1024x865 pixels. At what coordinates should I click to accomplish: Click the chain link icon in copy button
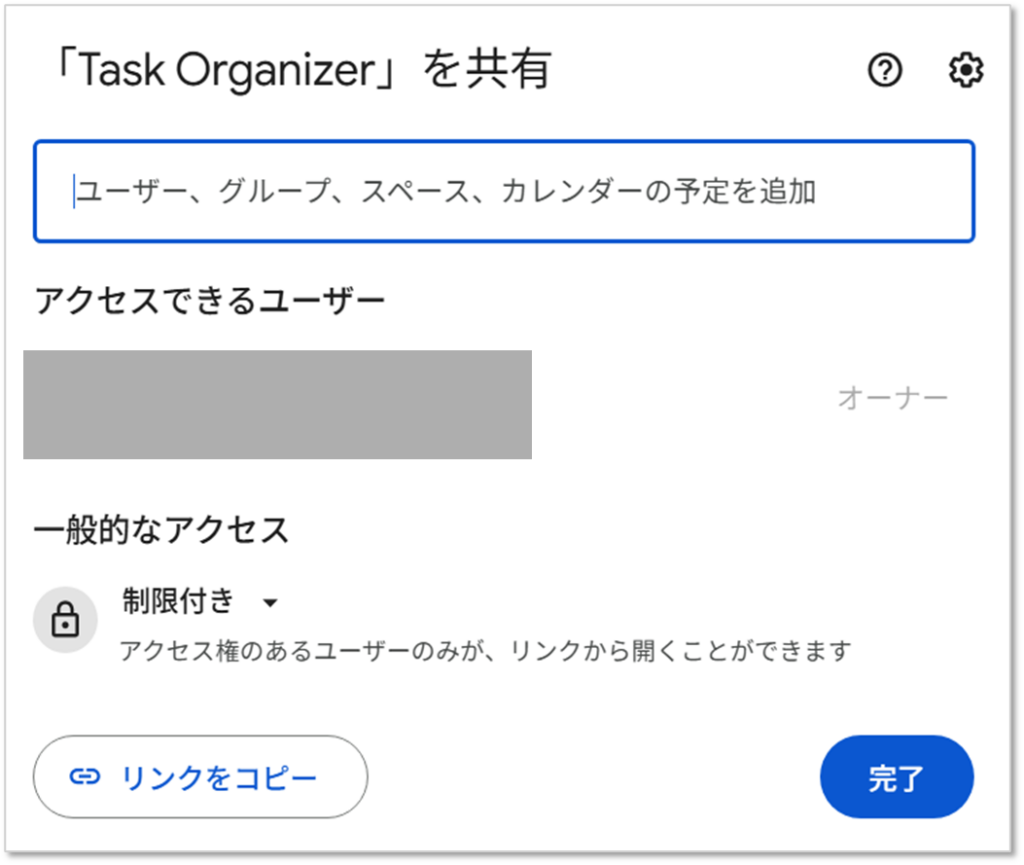[x=85, y=777]
